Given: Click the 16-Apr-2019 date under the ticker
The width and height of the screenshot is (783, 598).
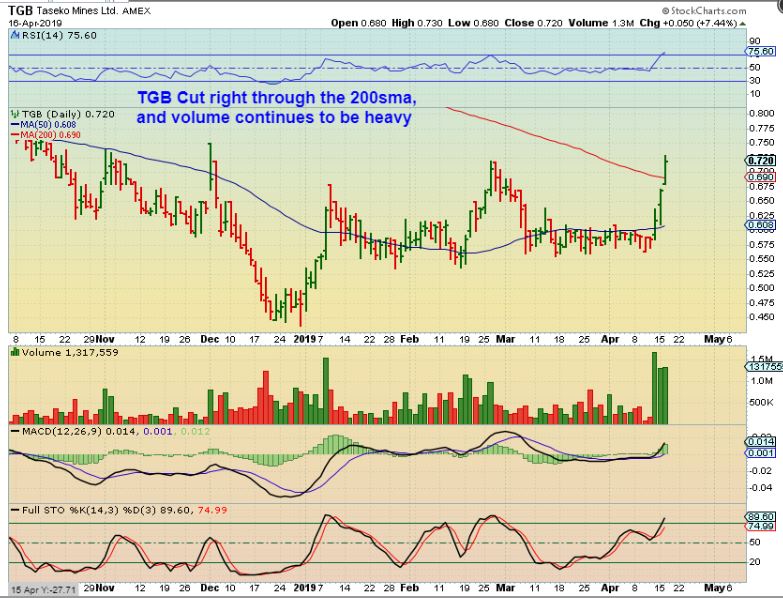Looking at the screenshot, I should (x=35, y=23).
